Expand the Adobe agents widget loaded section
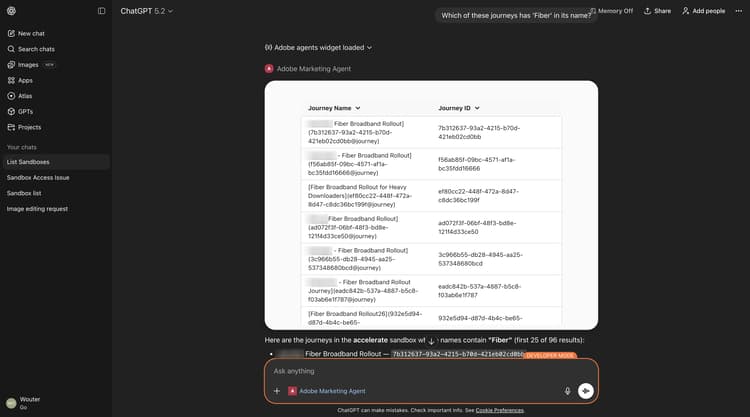The width and height of the screenshot is (750, 417). [x=318, y=48]
